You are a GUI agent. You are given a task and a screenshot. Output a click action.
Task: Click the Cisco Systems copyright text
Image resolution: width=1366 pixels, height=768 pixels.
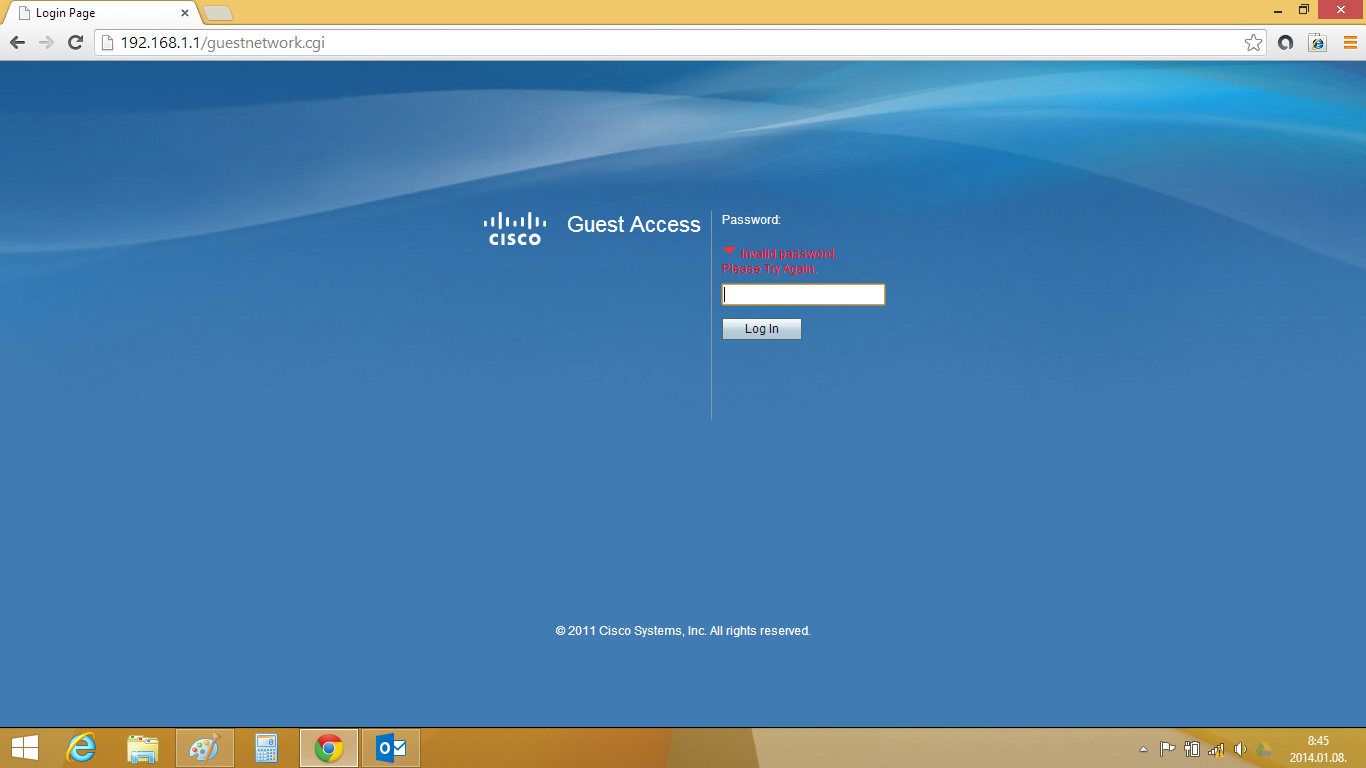[683, 631]
